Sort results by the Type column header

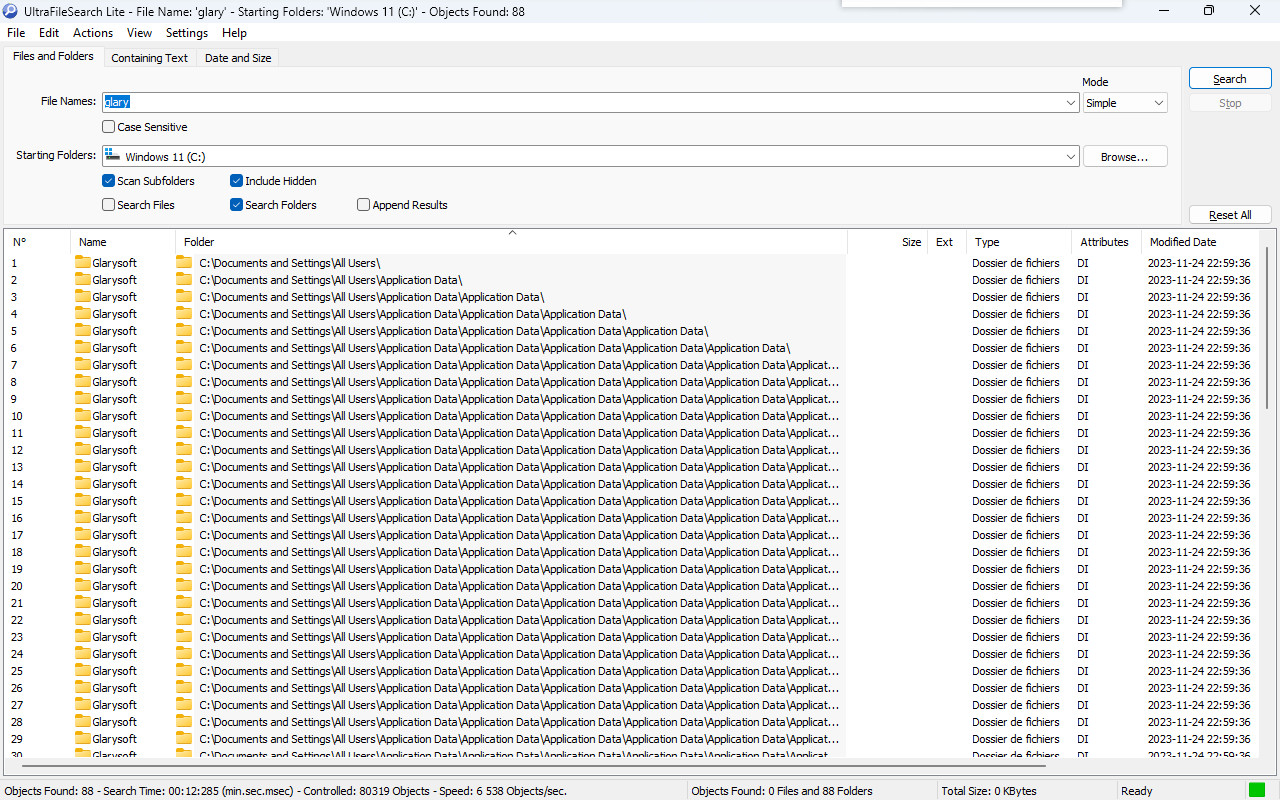[x=1019, y=242]
